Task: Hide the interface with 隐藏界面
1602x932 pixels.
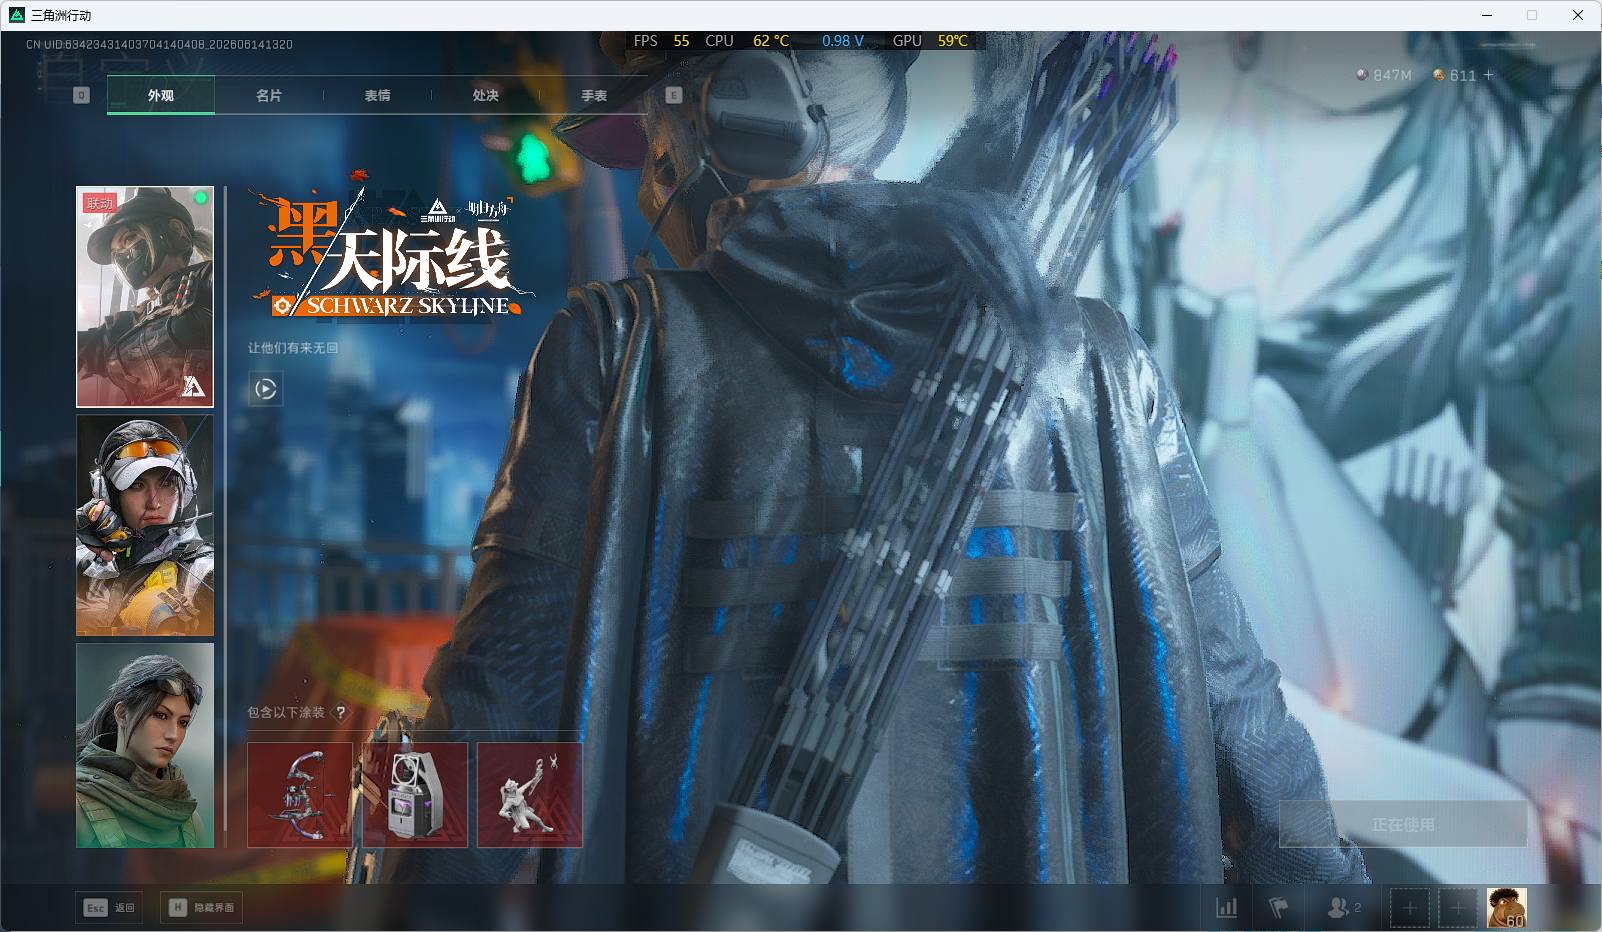Action: point(201,908)
